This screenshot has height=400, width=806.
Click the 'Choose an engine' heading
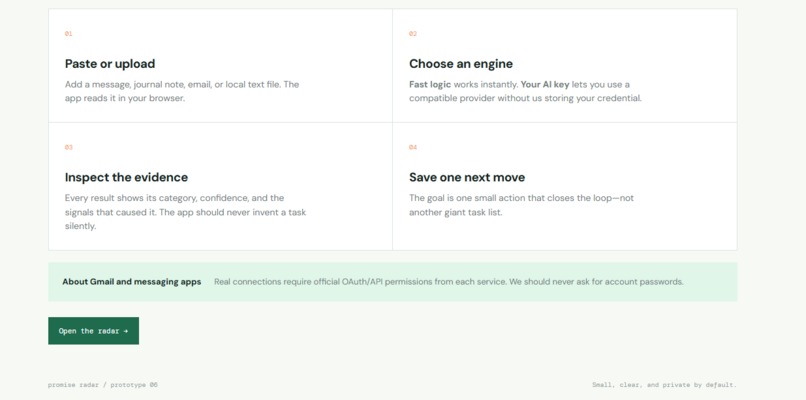(x=461, y=64)
